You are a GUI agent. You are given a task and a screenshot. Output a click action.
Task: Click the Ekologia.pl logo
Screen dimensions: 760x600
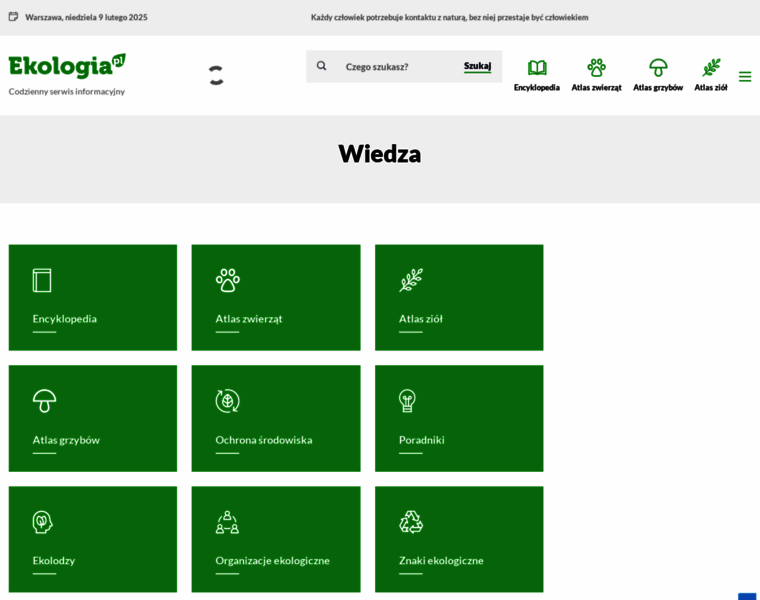tap(67, 66)
